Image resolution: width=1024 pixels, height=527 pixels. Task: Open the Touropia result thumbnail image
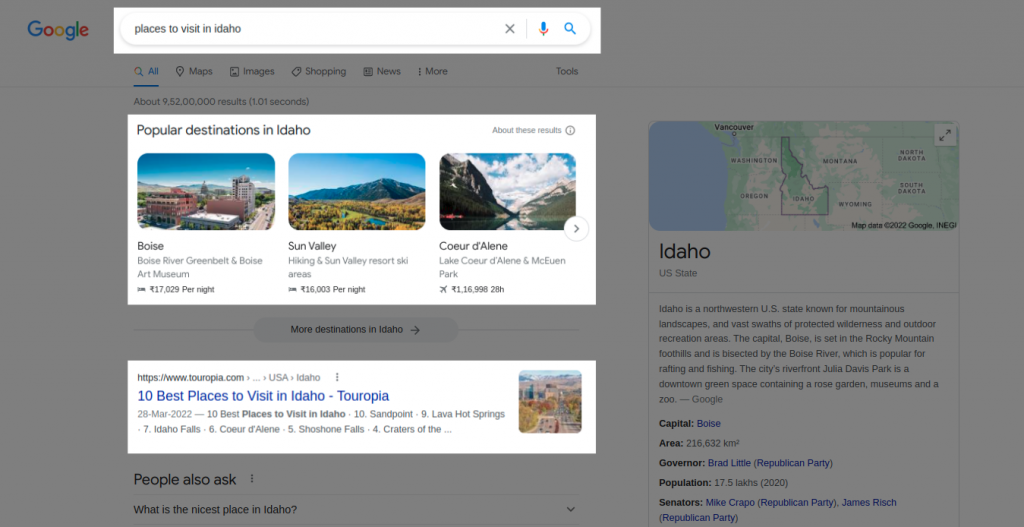coord(550,402)
